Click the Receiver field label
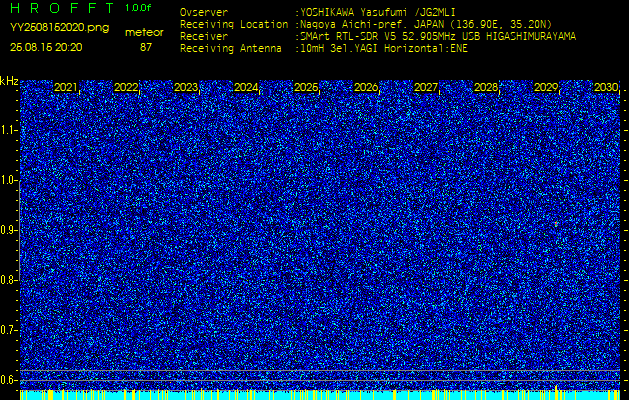 tap(204, 37)
